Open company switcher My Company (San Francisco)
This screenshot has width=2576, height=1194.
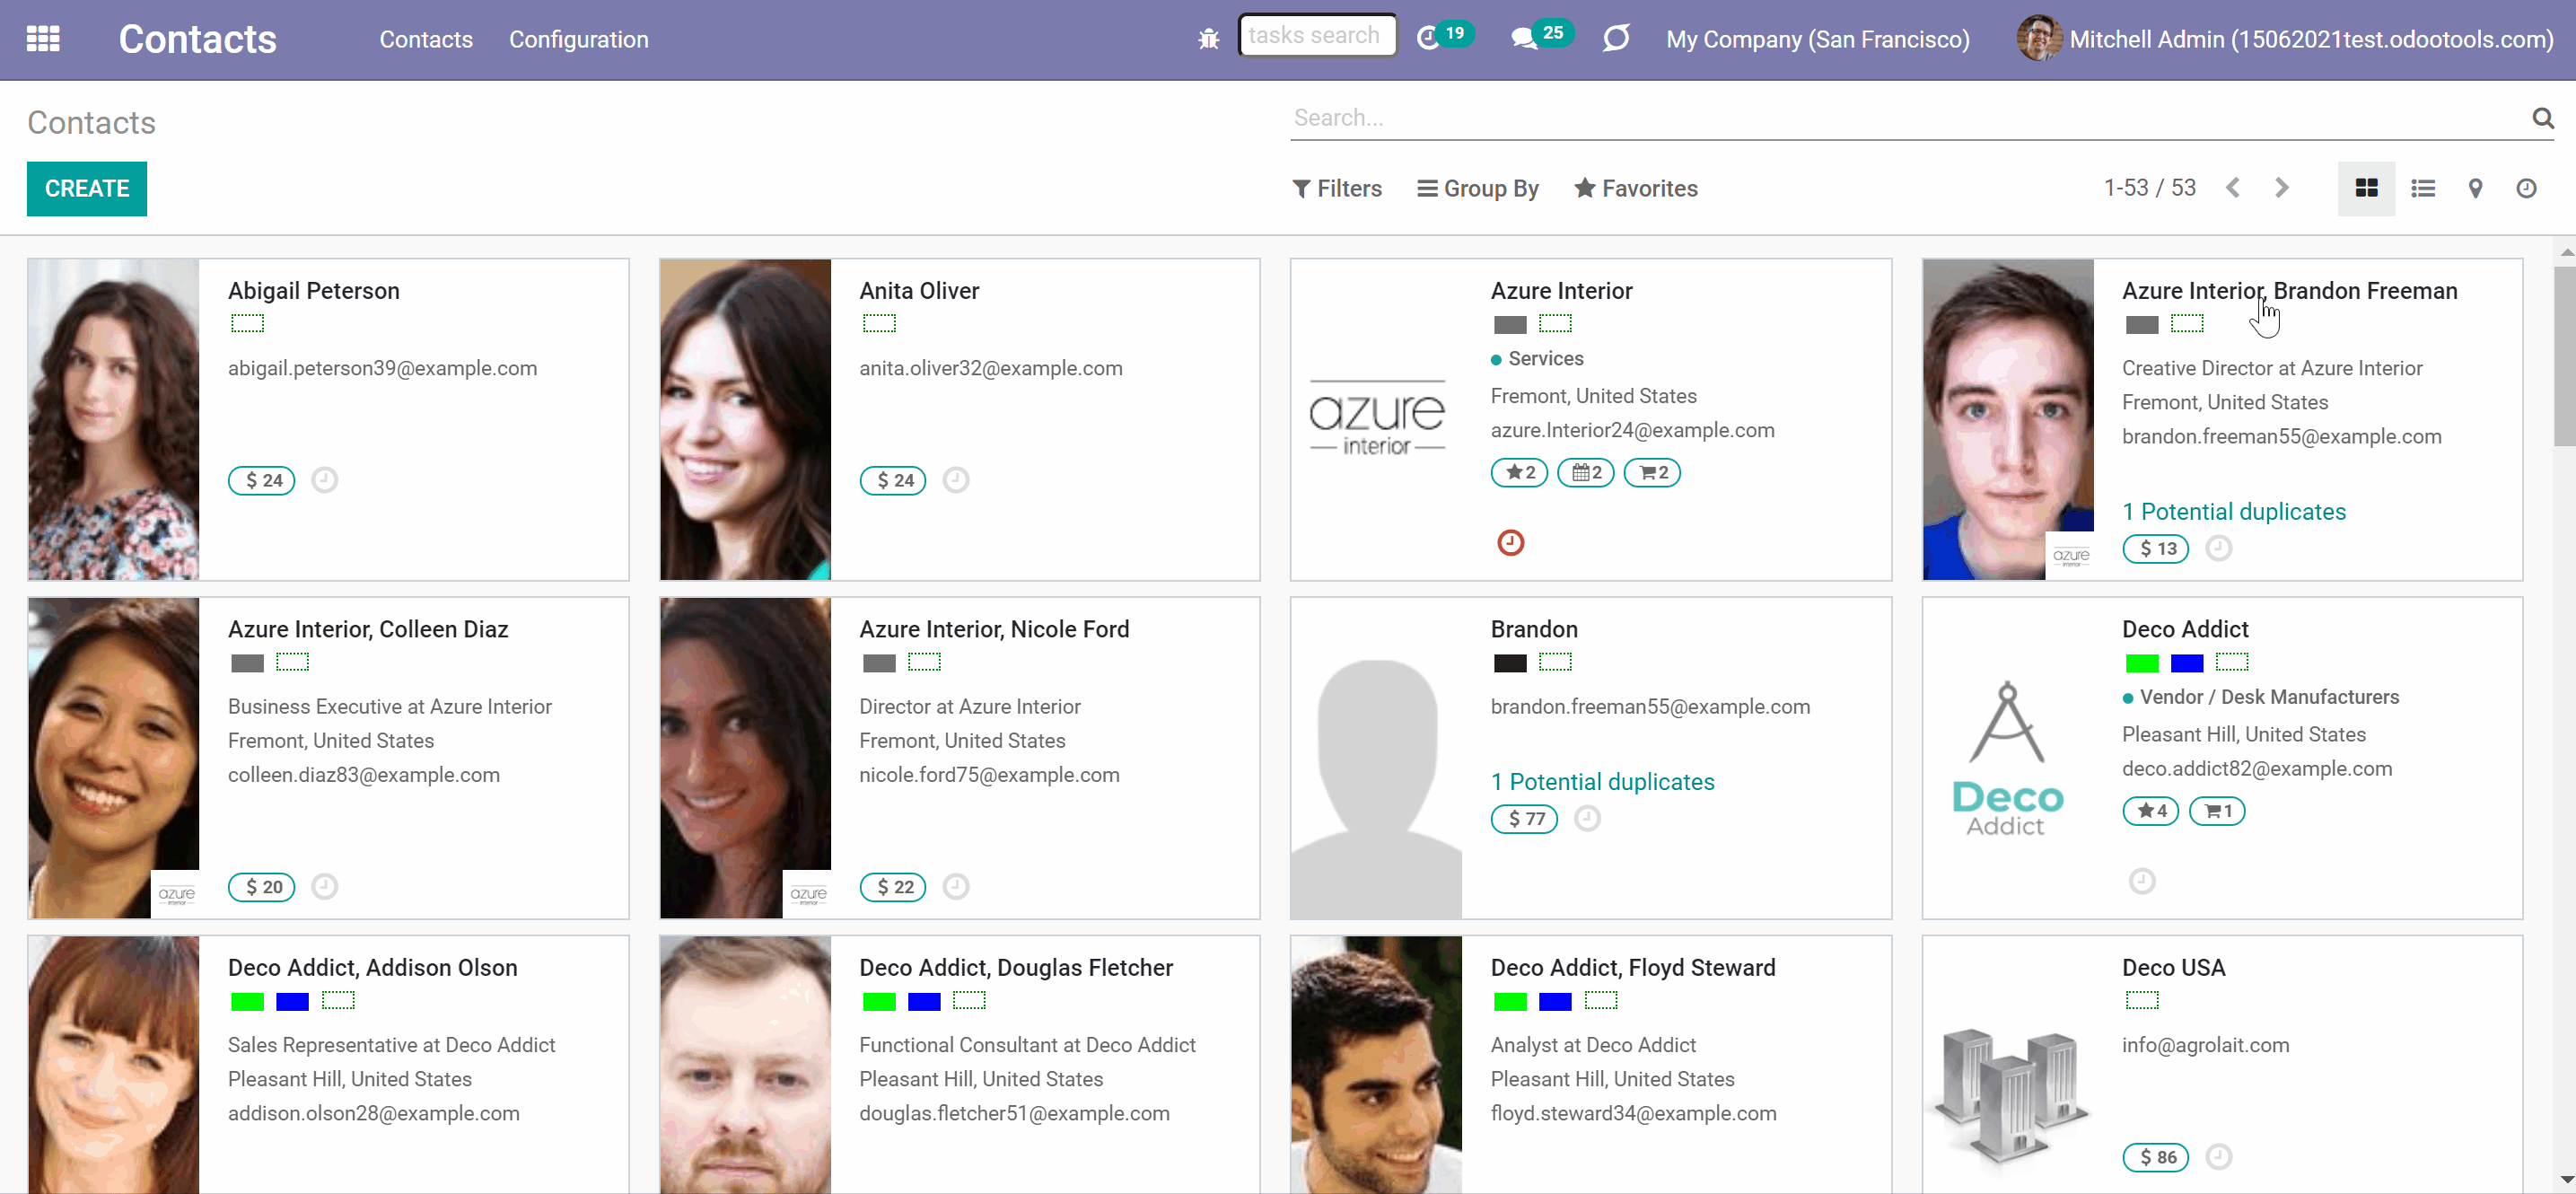tap(1817, 39)
